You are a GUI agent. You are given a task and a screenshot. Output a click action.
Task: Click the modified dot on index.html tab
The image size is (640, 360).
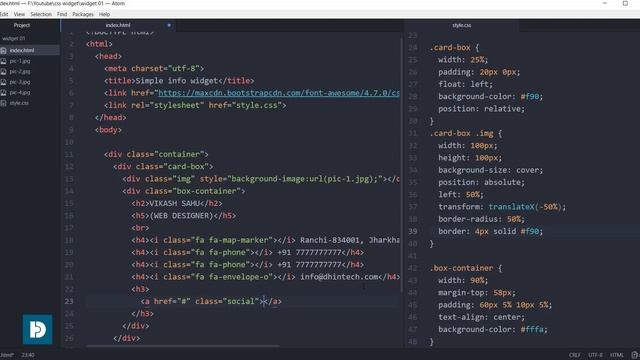click(x=169, y=25)
